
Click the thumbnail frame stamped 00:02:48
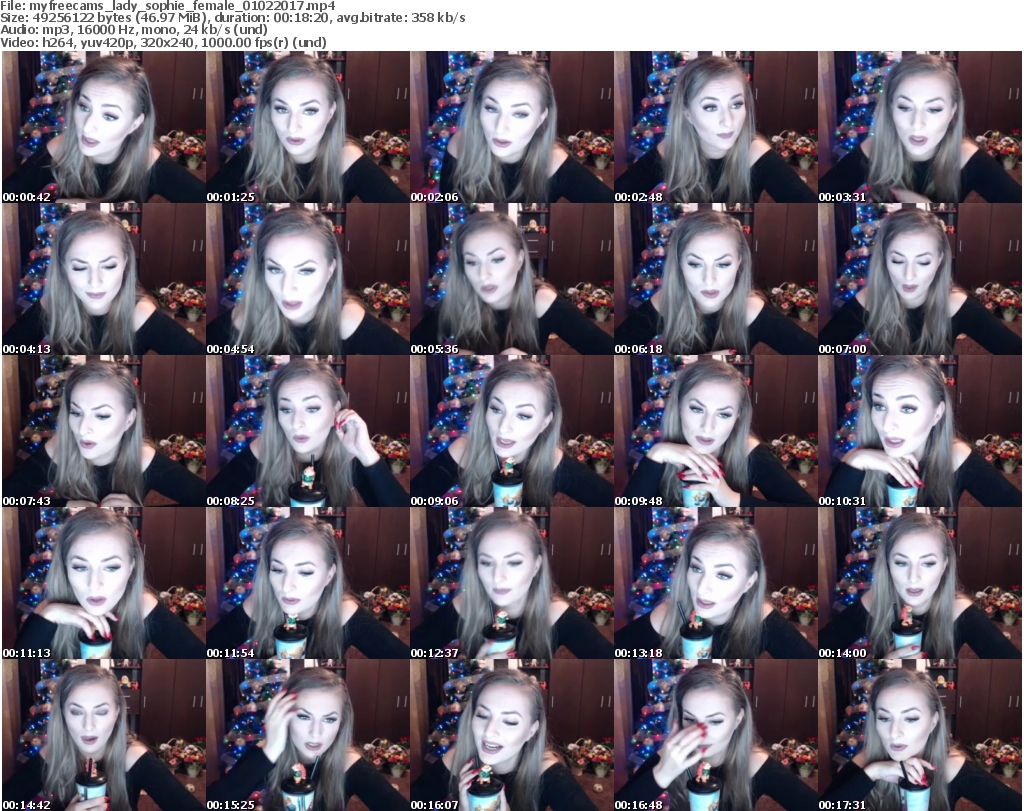tap(716, 127)
